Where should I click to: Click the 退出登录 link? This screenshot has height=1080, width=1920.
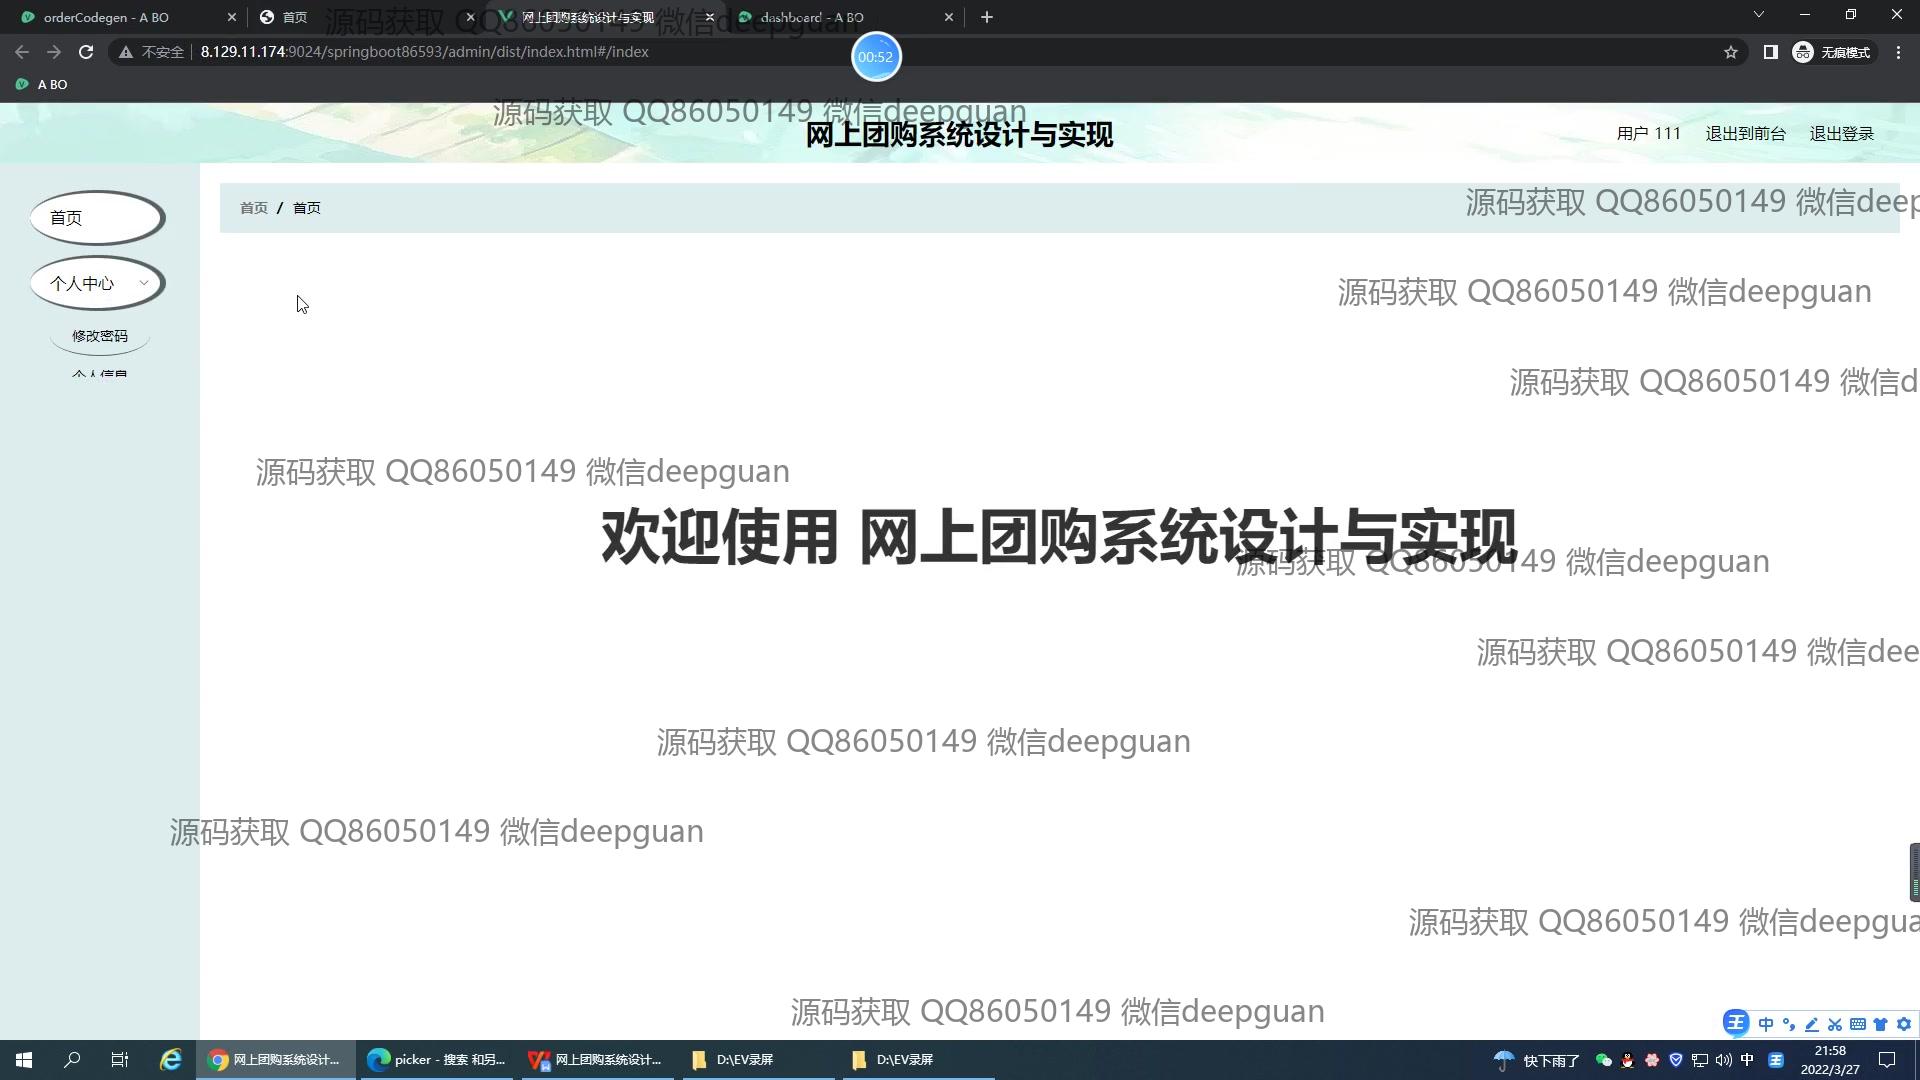click(x=1841, y=133)
